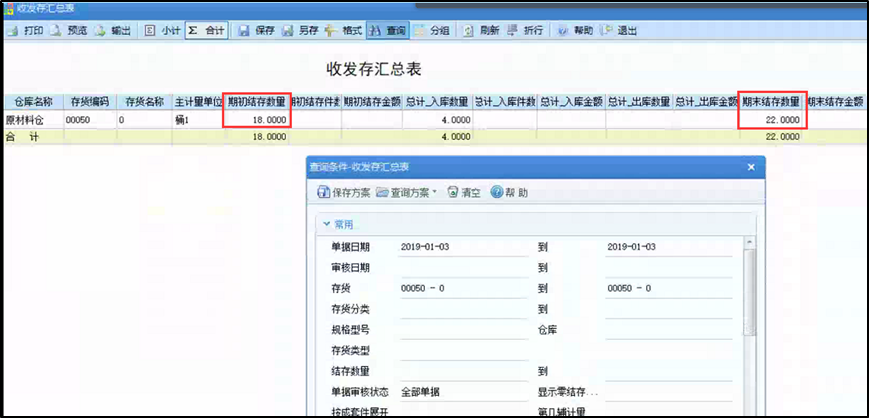Click 22.0000 in the 原材料仓 row

pyautogui.click(x=781, y=120)
